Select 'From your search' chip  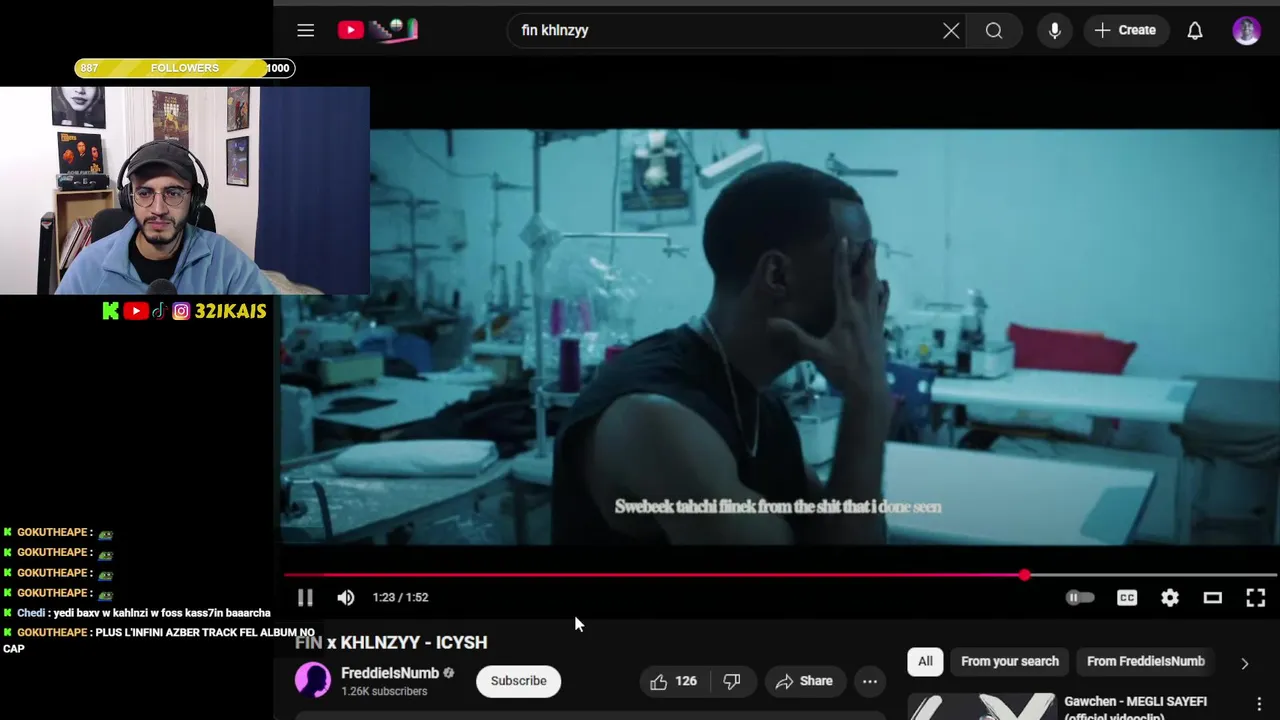pyautogui.click(x=1010, y=661)
